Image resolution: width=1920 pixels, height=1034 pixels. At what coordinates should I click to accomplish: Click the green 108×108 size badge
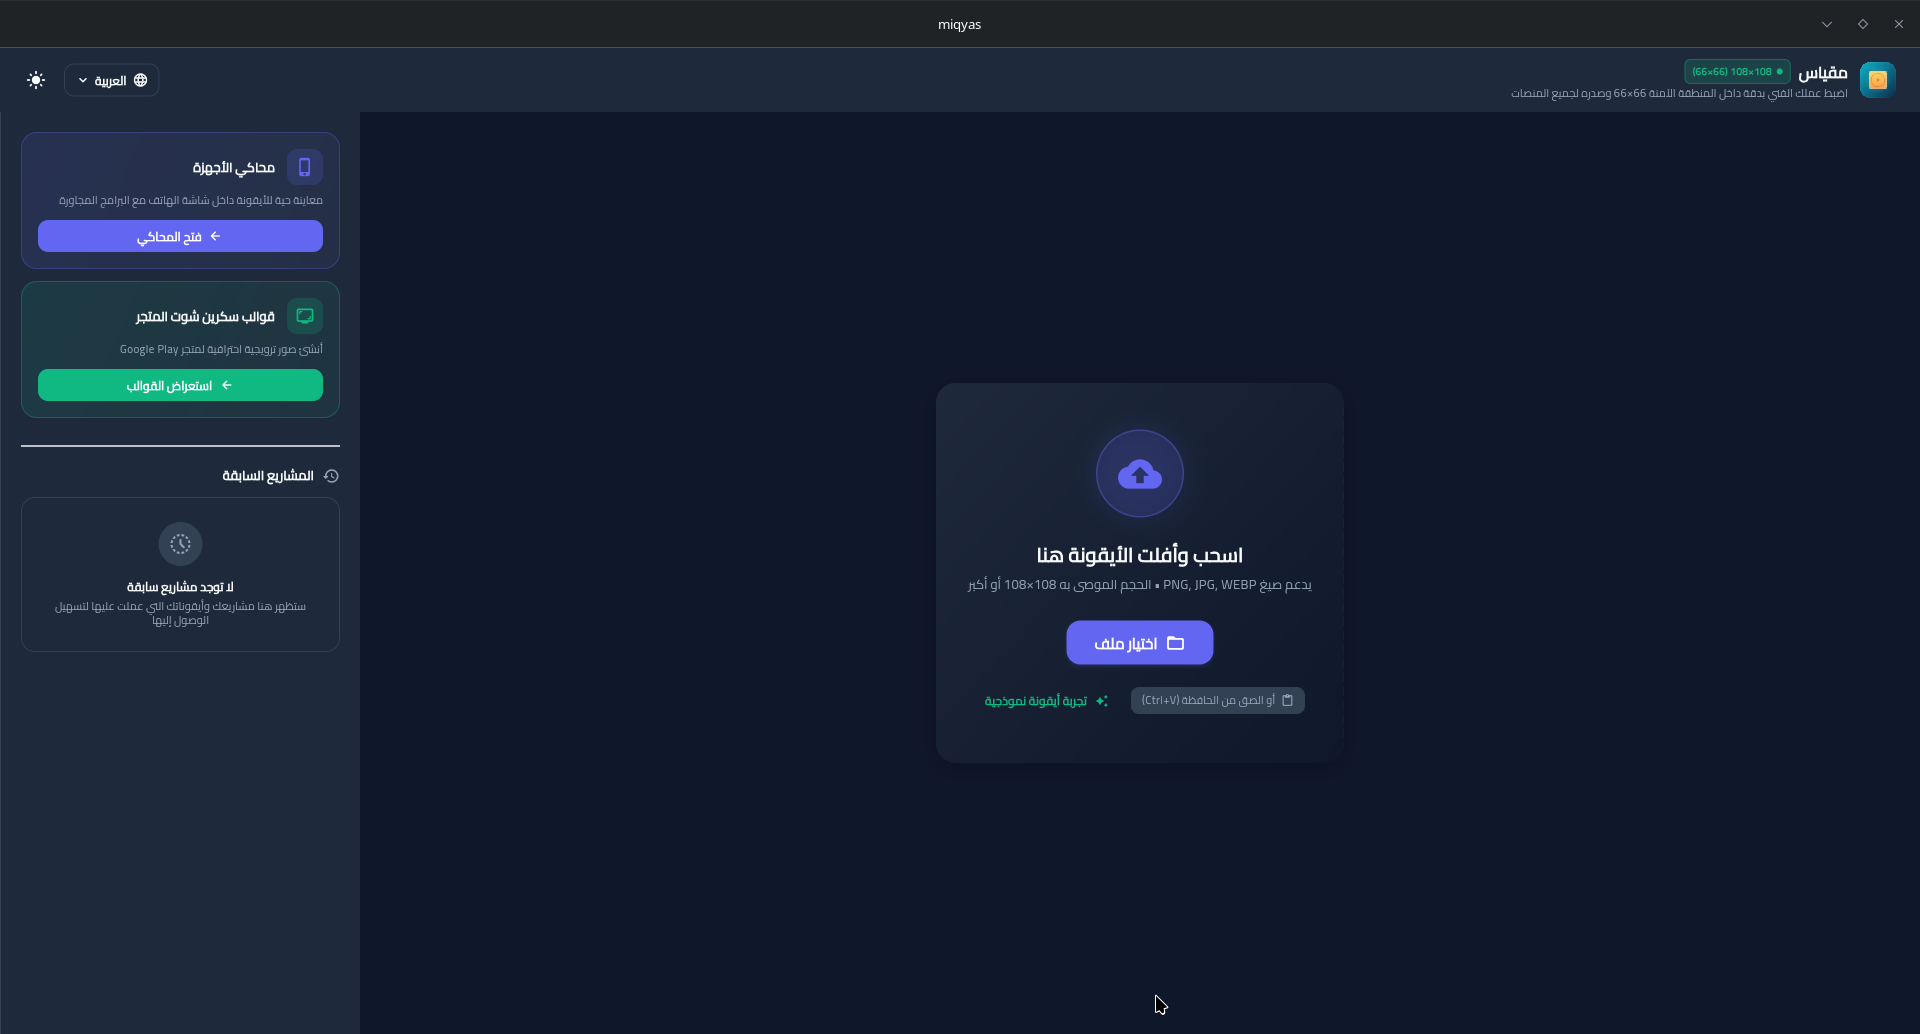1737,72
